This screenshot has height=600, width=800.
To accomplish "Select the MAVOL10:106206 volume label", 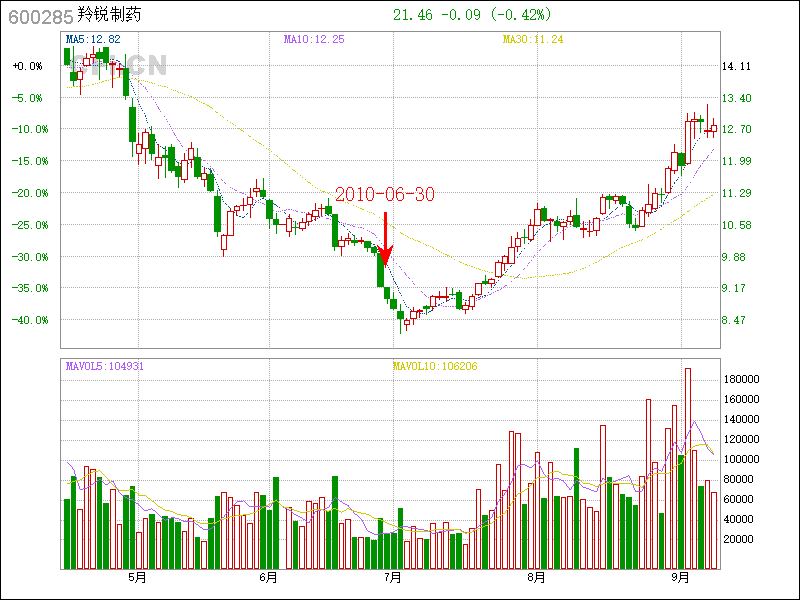I will (435, 366).
